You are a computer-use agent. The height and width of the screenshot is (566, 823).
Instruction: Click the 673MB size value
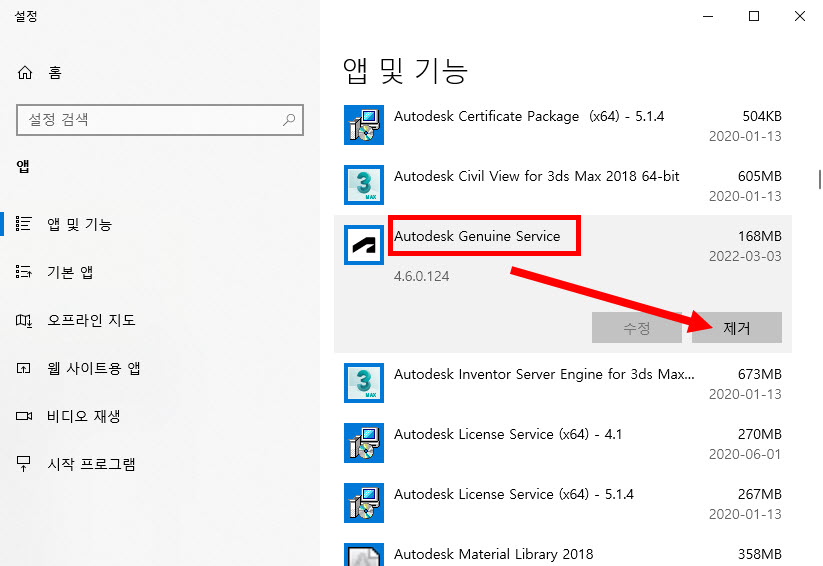point(759,374)
